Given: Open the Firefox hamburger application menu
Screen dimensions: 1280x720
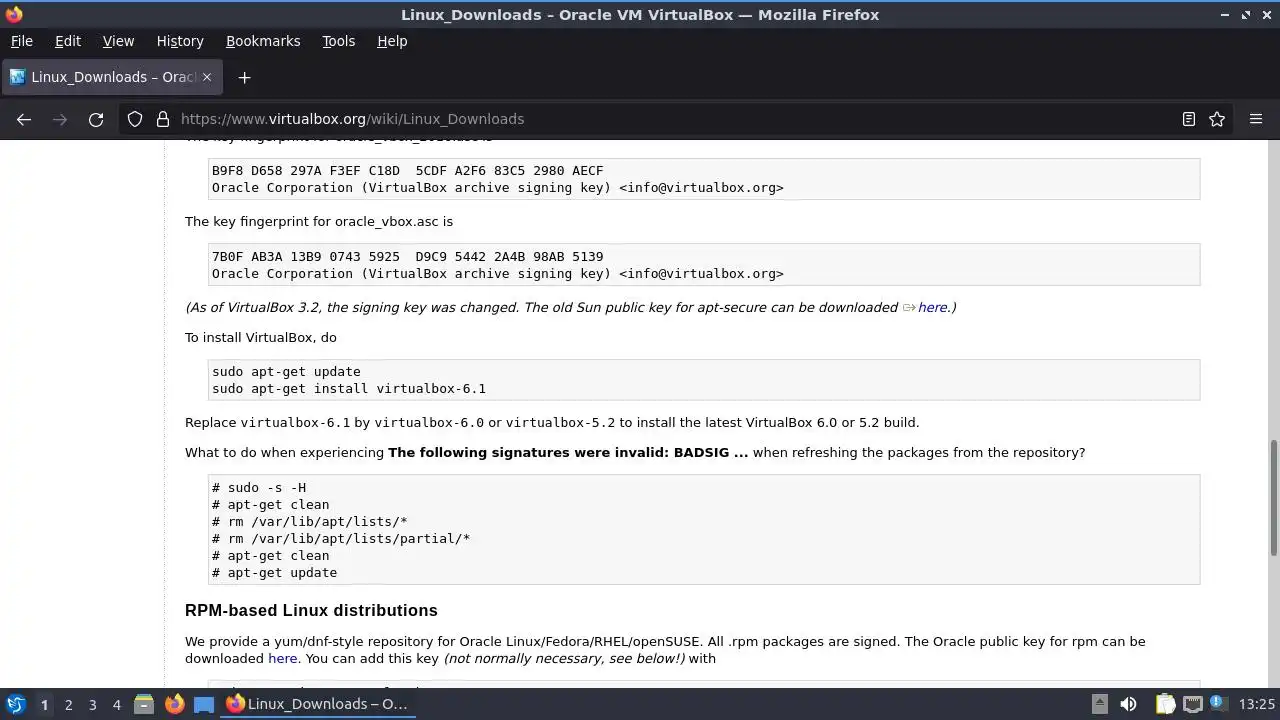Looking at the screenshot, I should pyautogui.click(x=1256, y=119).
